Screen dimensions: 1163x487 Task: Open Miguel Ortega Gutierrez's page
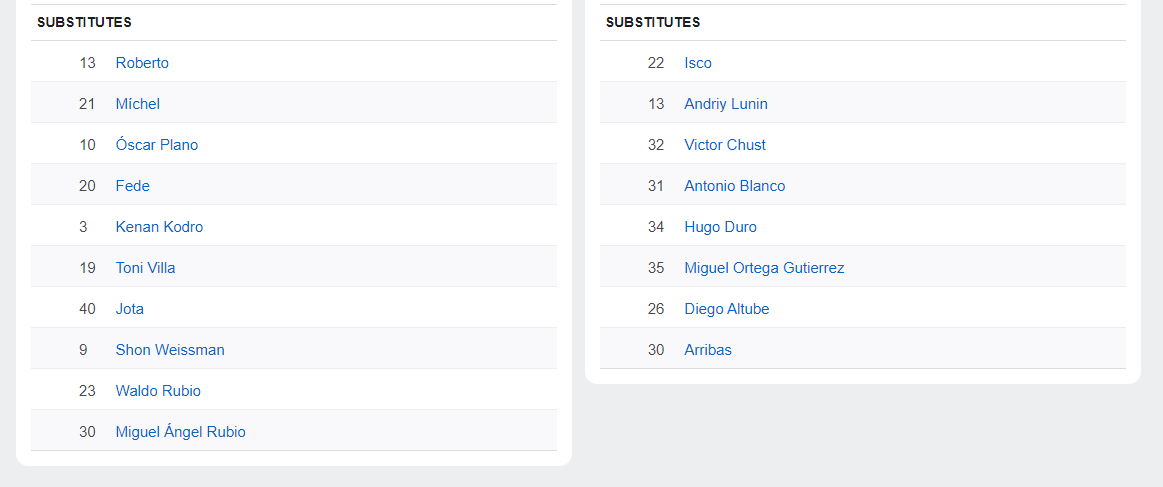pyautogui.click(x=764, y=268)
